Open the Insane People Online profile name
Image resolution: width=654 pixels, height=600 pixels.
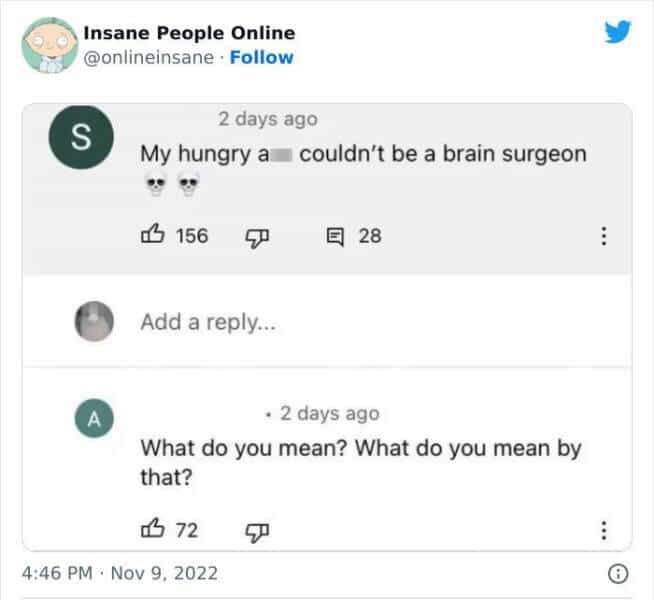tap(189, 33)
